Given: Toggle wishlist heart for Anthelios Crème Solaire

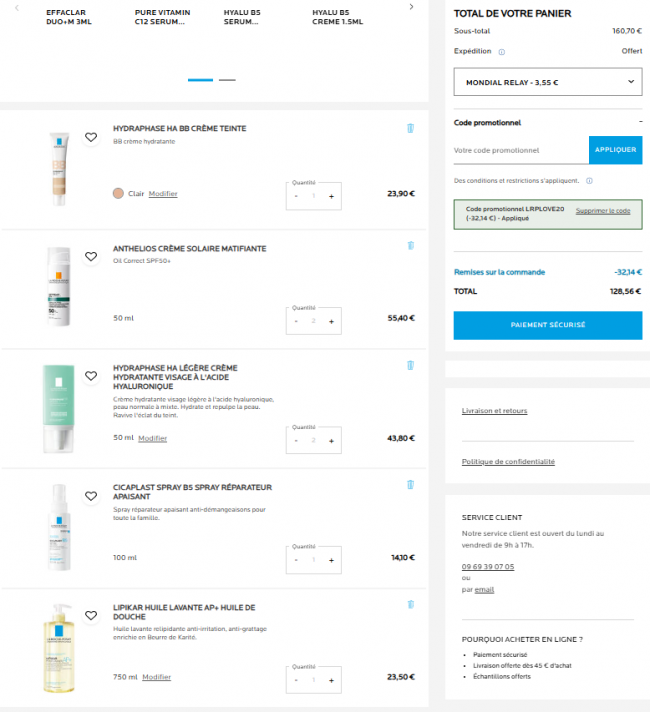Looking at the screenshot, I should [91, 257].
